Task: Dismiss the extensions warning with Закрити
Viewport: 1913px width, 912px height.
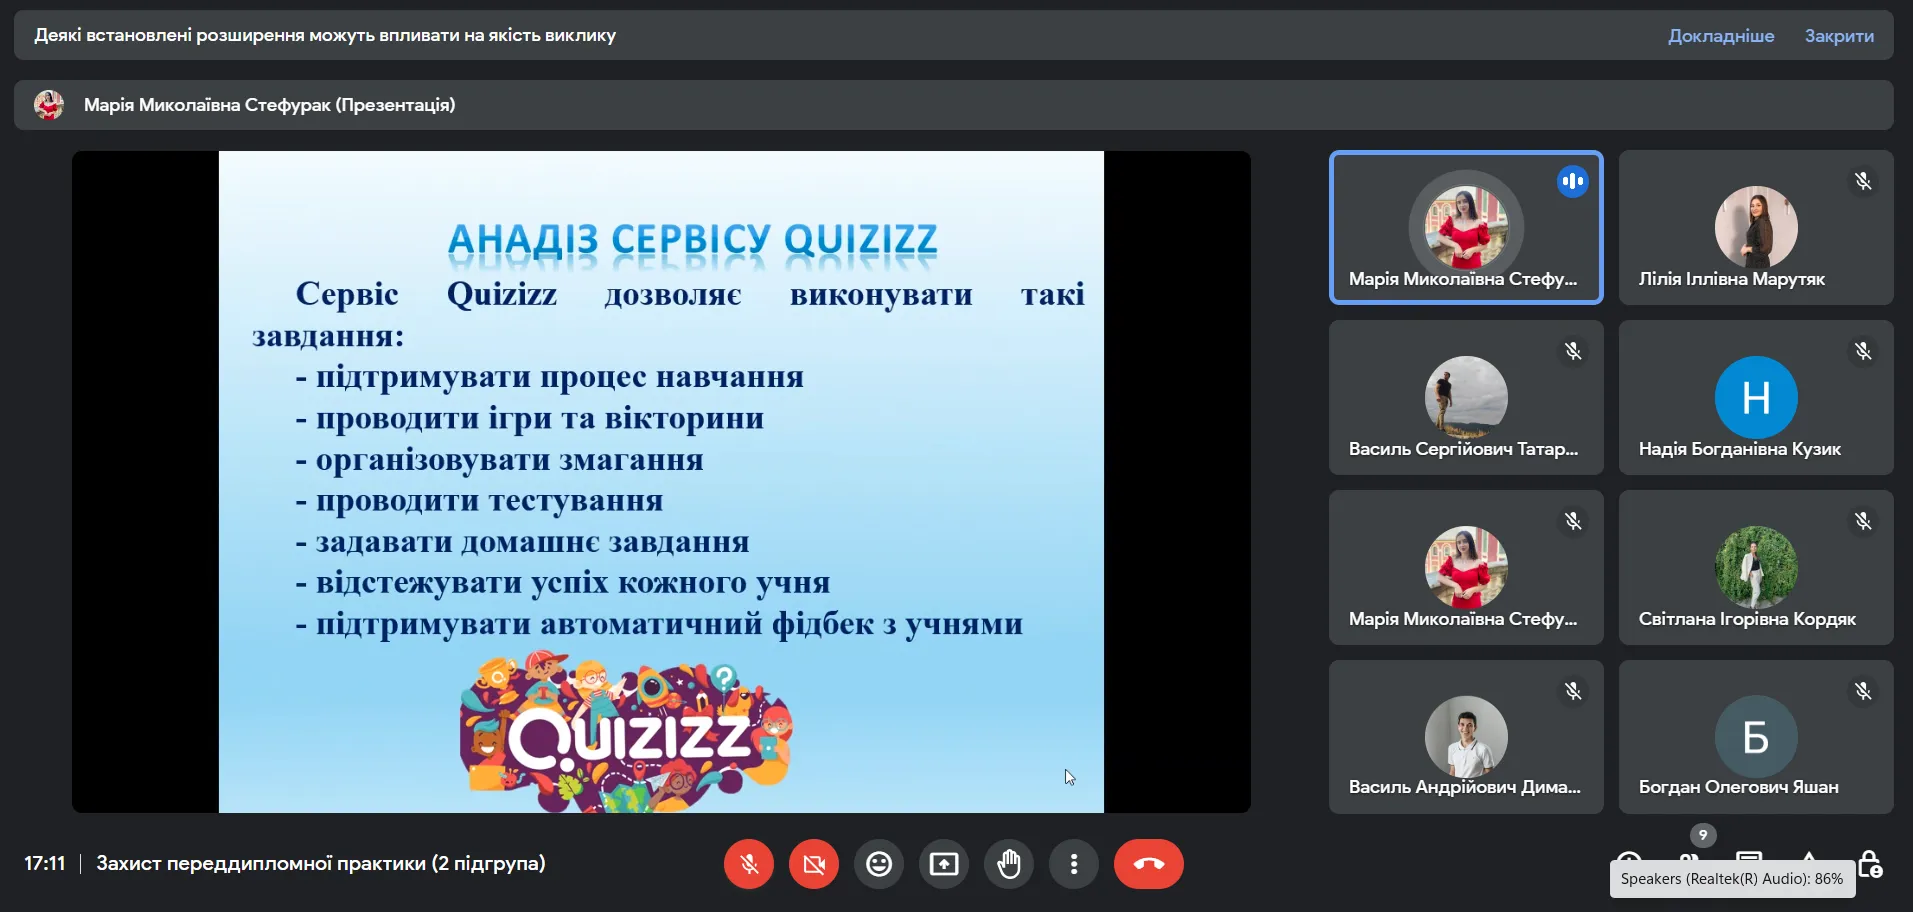Action: click(1839, 36)
